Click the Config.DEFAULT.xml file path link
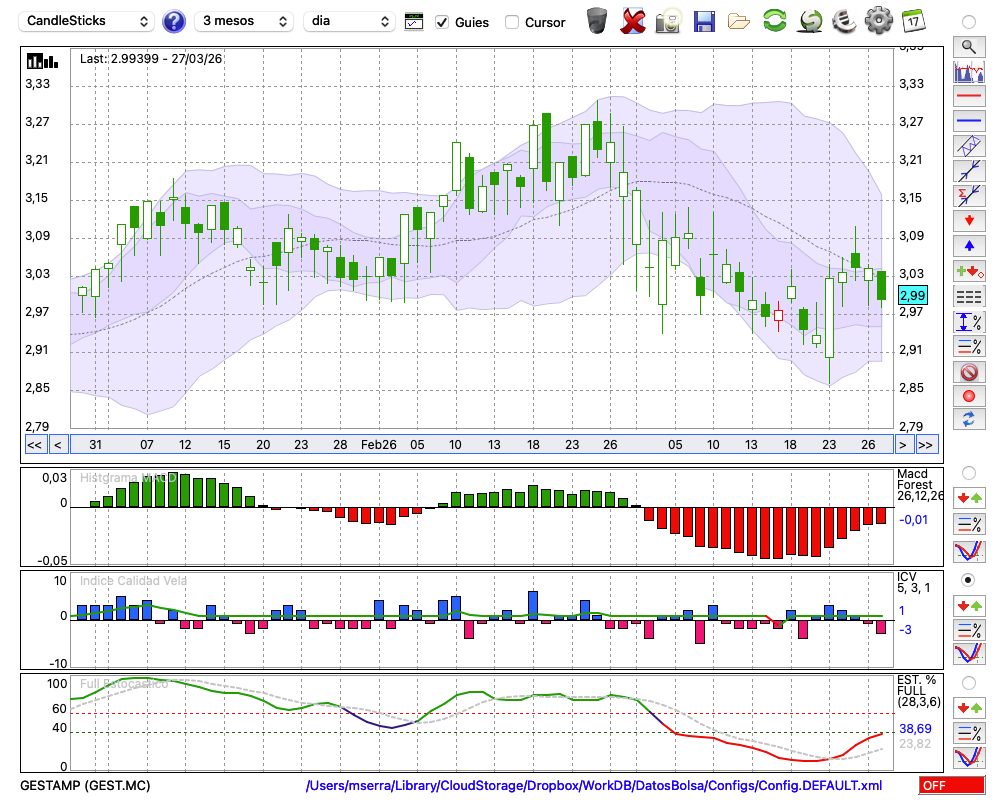1000x800 pixels. point(594,786)
